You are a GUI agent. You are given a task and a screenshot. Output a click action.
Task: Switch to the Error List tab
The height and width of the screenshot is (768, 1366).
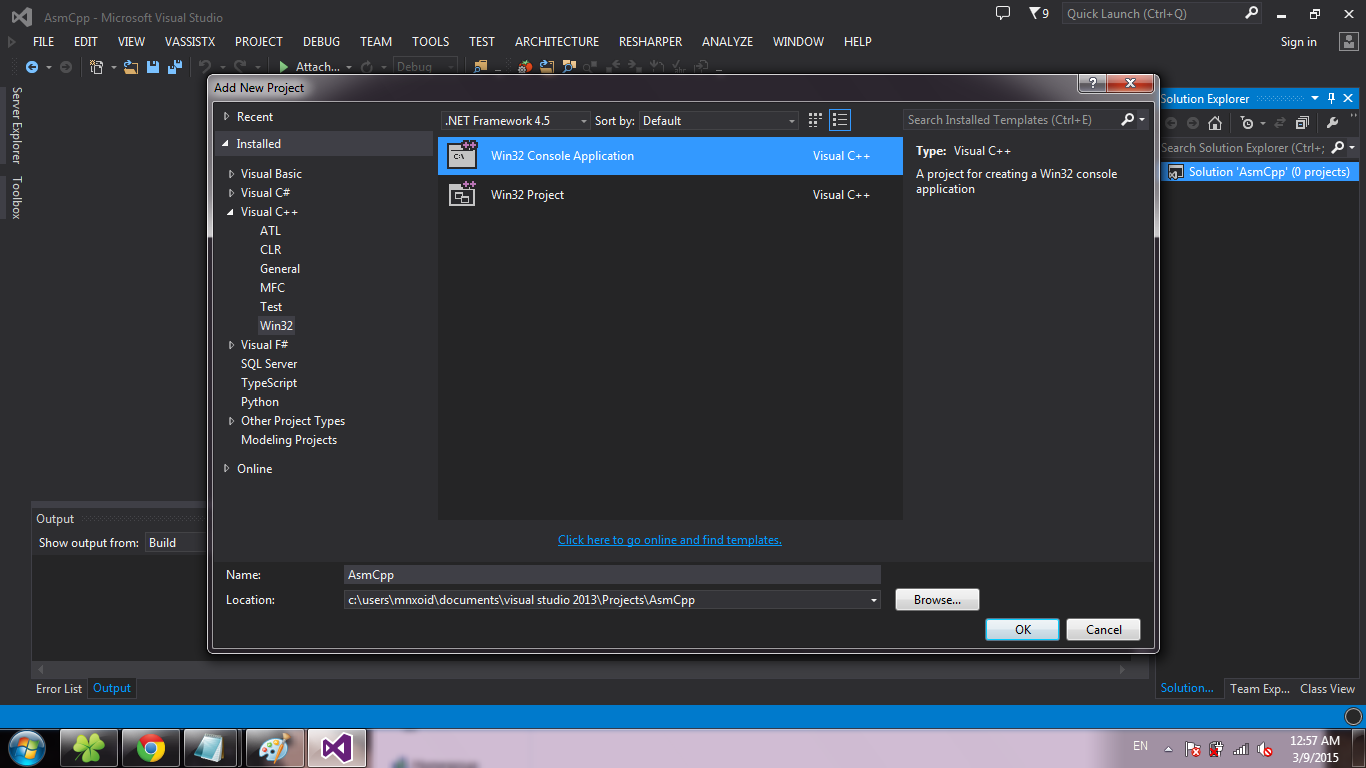click(59, 688)
